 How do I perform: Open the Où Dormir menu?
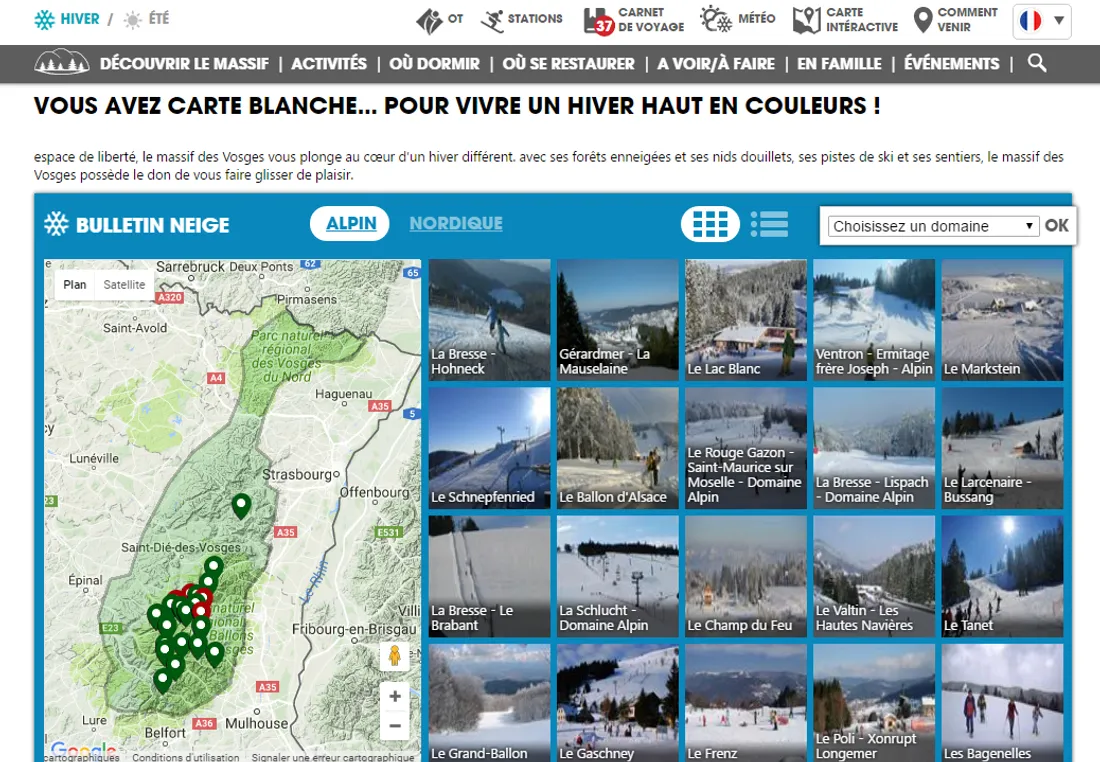click(x=434, y=63)
